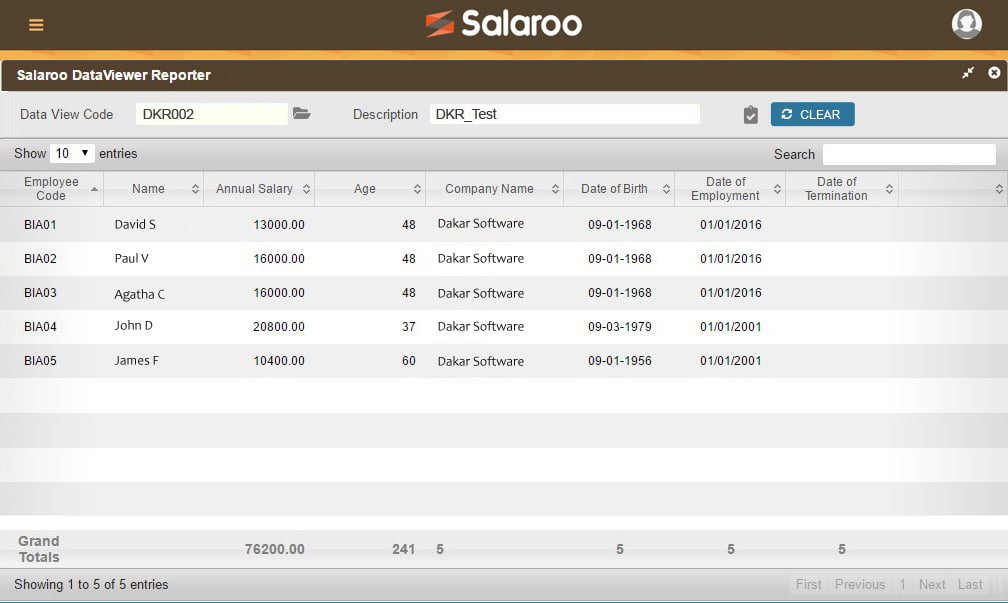
Task: Click age 37 in John D row
Action: [x=409, y=327]
